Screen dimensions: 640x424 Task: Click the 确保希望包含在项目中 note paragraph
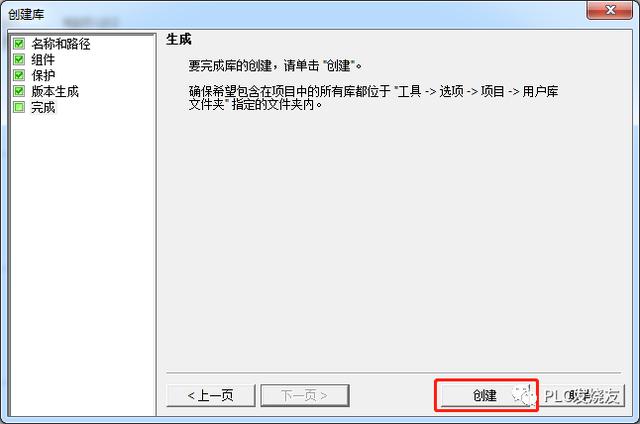pyautogui.click(x=373, y=98)
